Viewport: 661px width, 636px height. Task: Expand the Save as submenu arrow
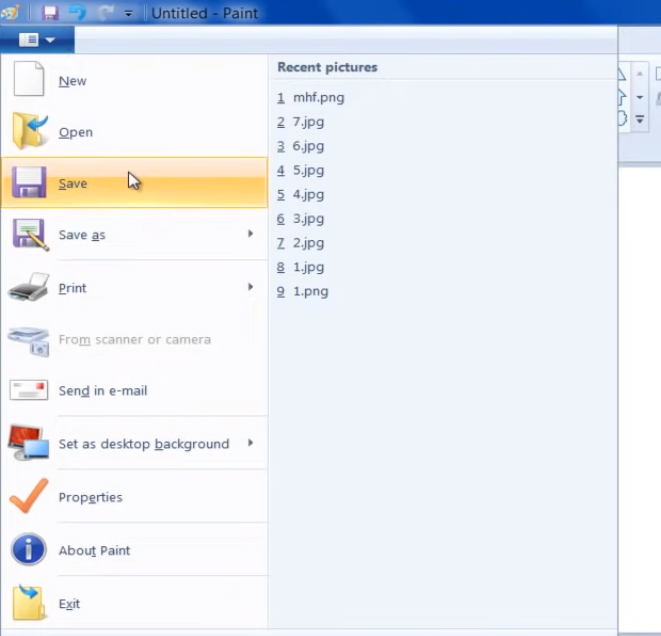tap(250, 235)
